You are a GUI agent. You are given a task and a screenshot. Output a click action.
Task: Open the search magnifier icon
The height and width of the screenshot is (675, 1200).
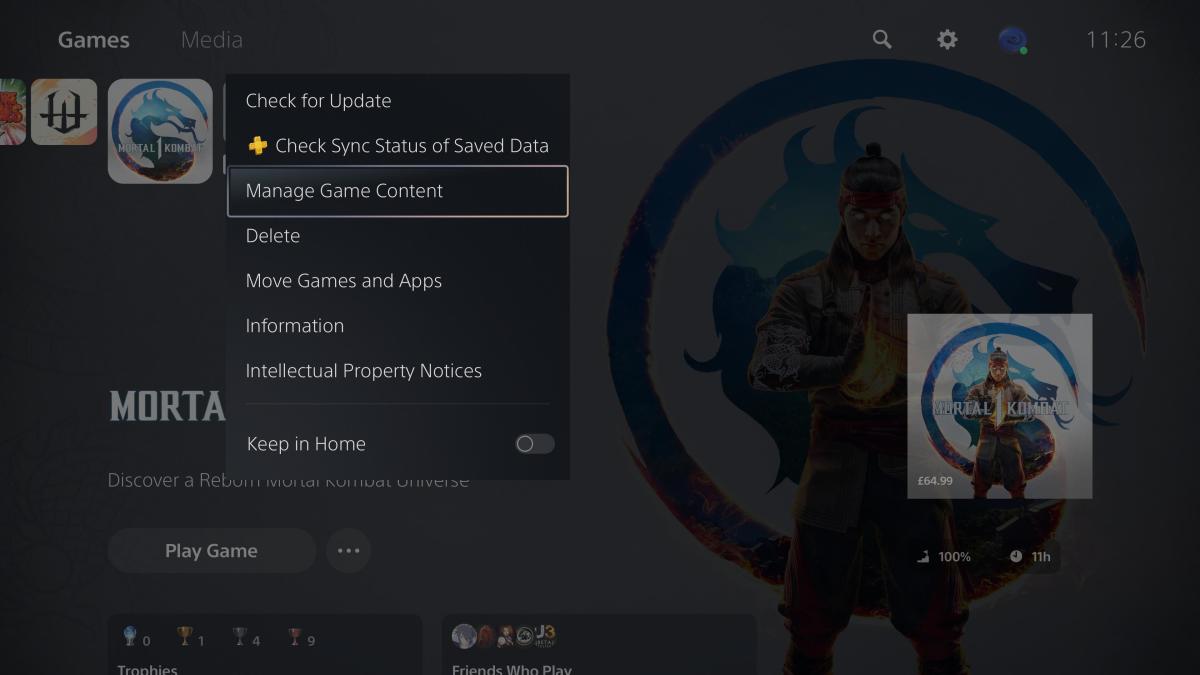pos(881,39)
